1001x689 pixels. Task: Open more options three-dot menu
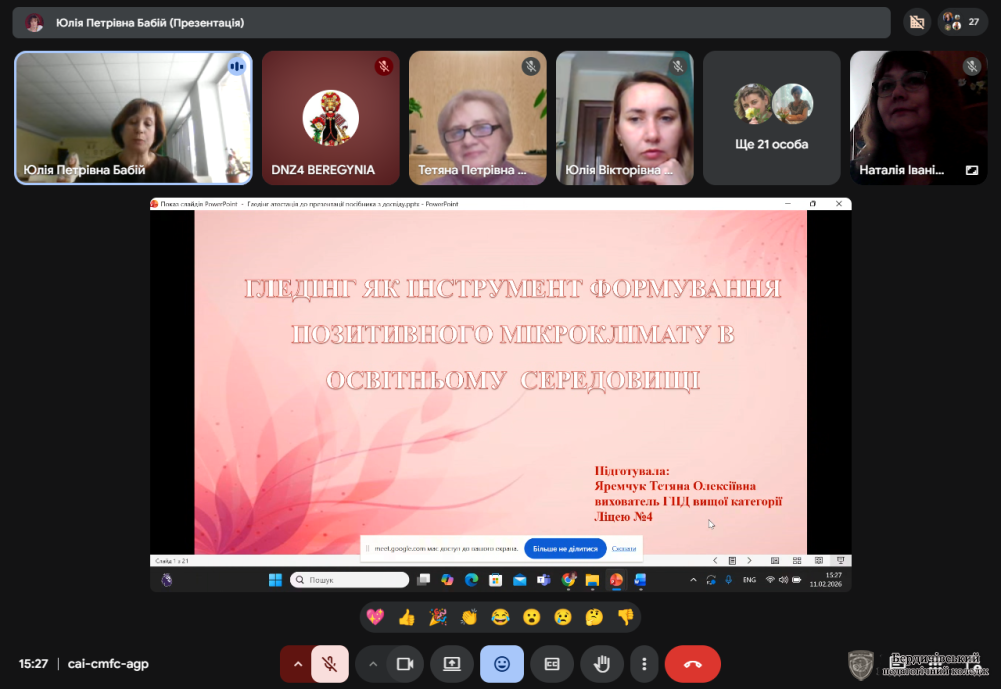tap(645, 664)
